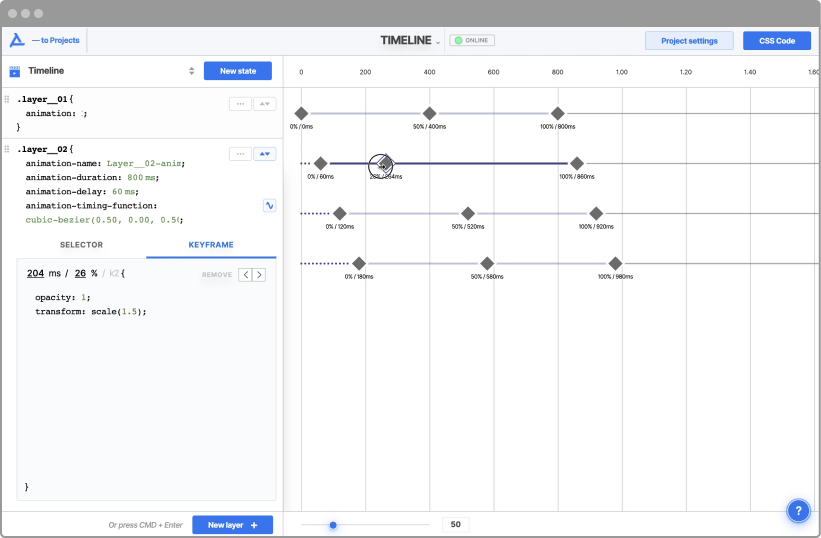This screenshot has height=538, width=821.
Task: Select layer 02 keyframe at 0% / 60ms
Action: [x=320, y=163]
